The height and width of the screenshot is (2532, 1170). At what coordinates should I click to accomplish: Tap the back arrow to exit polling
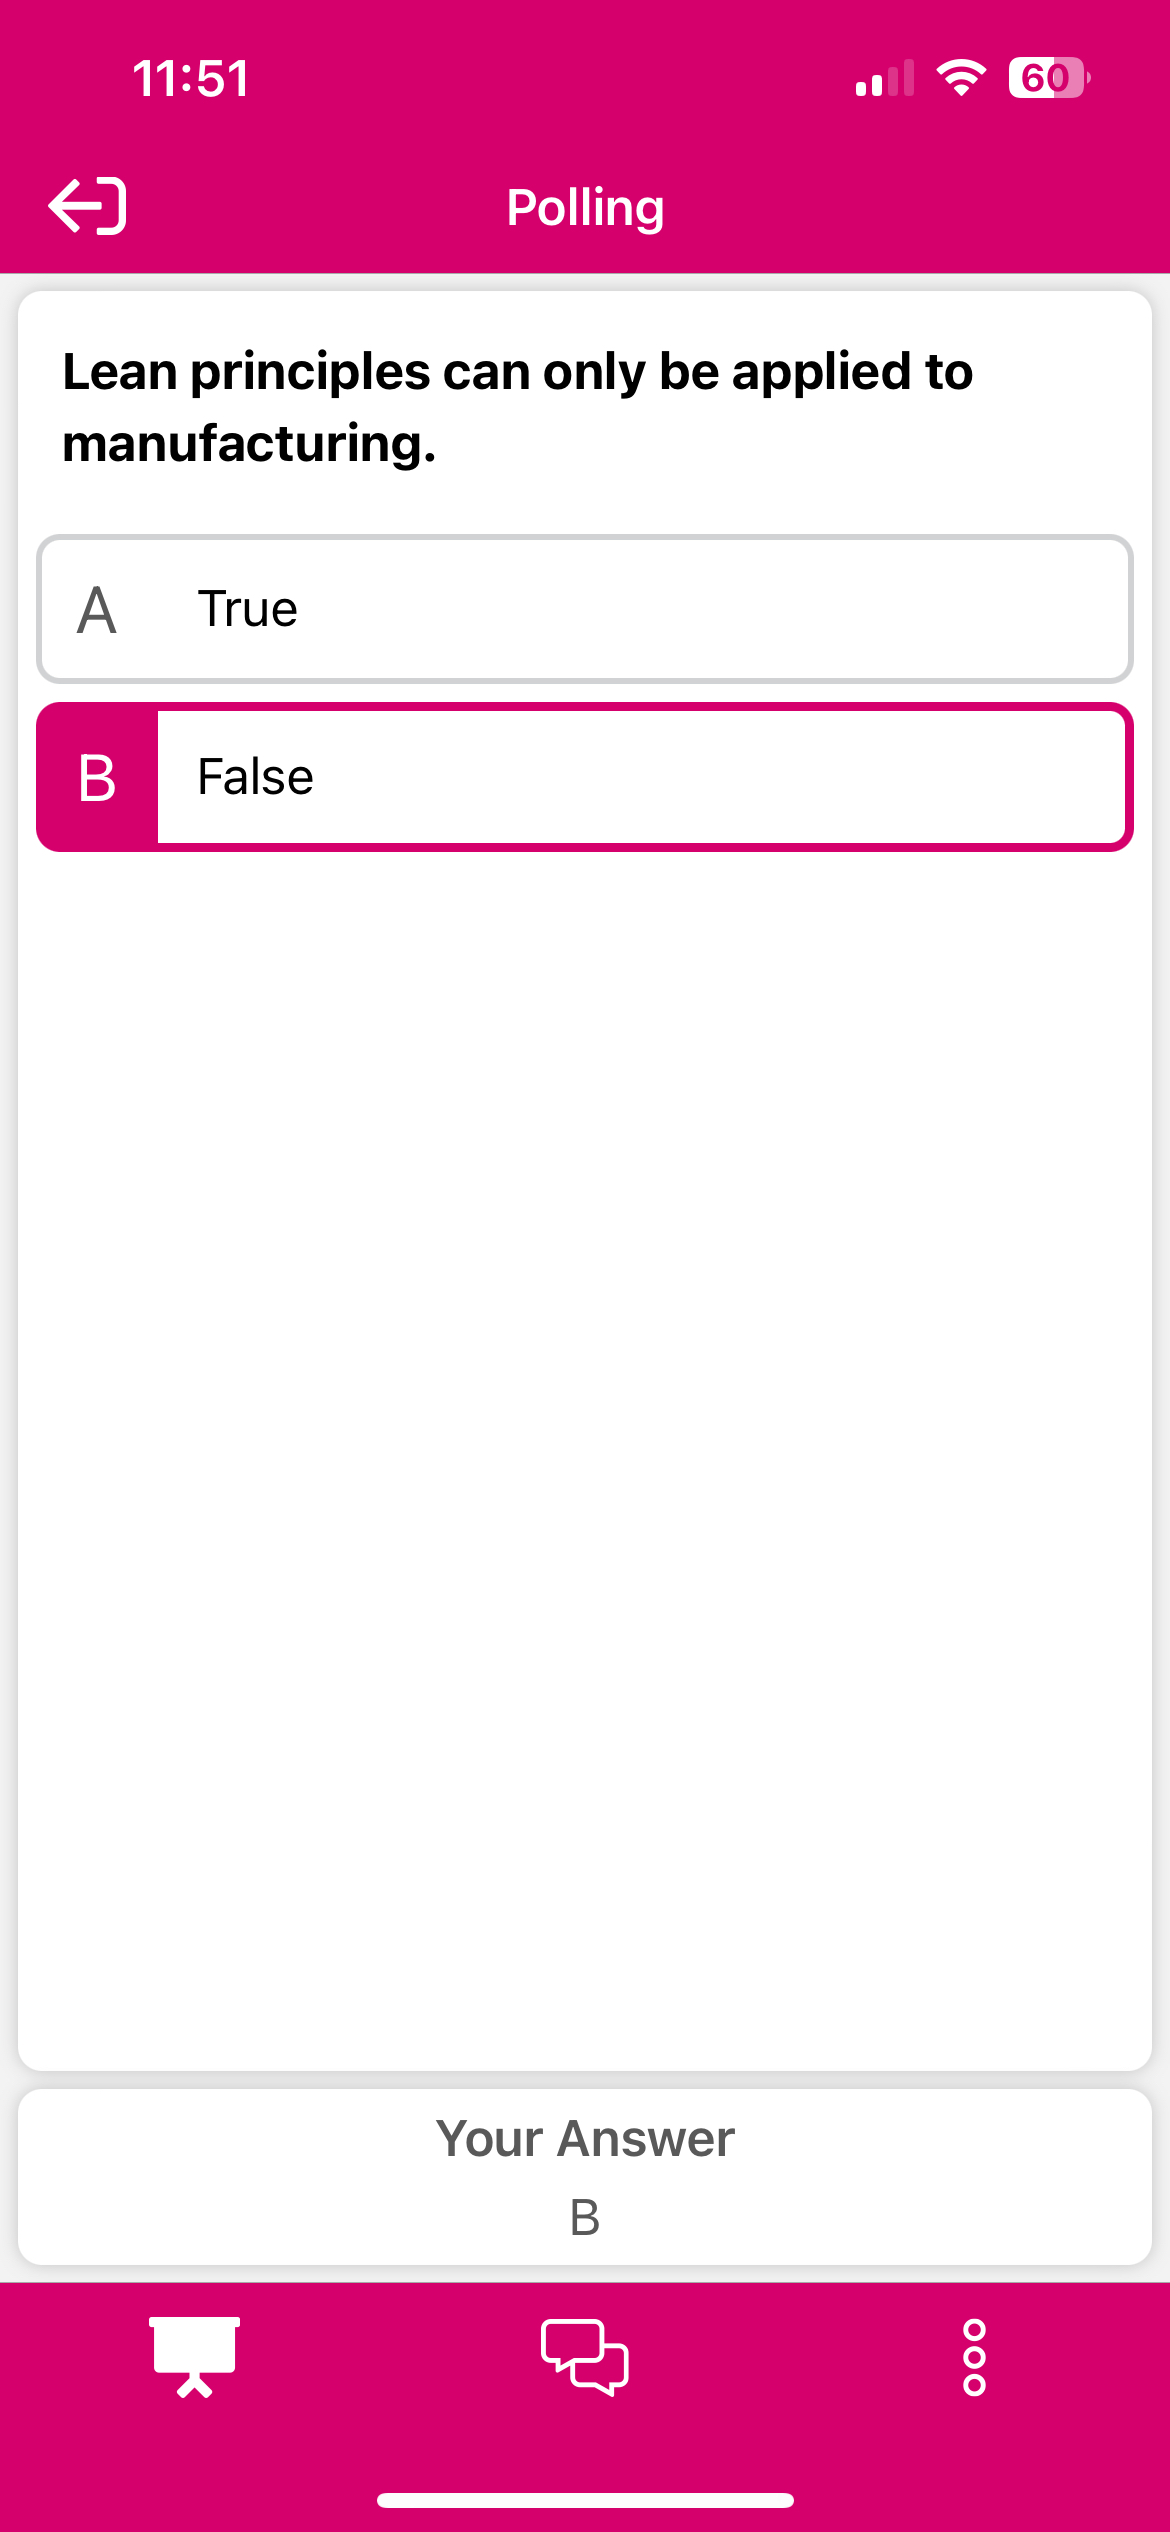(88, 206)
